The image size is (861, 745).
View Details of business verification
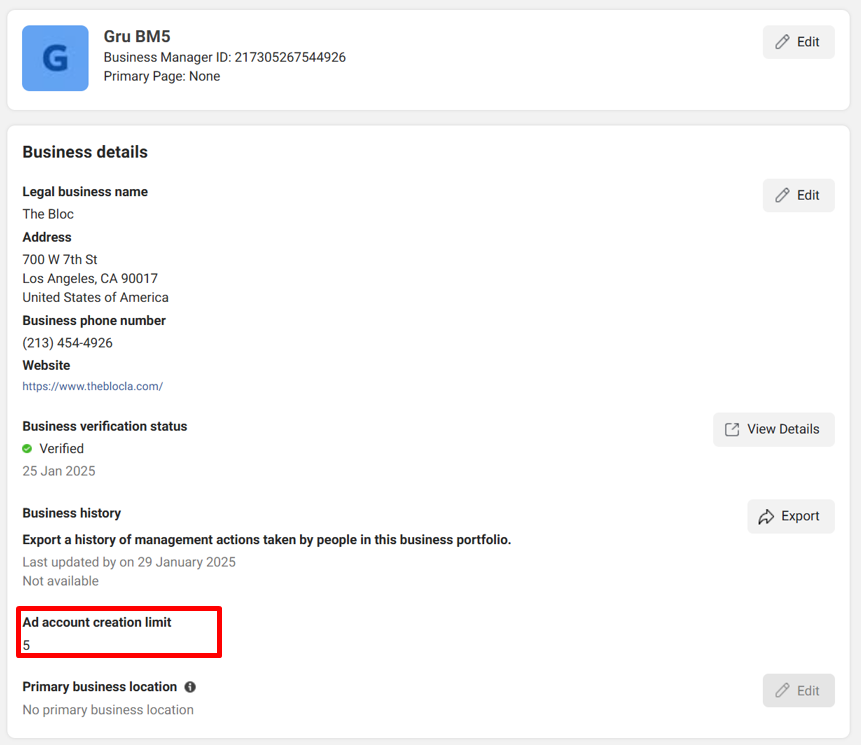774,429
